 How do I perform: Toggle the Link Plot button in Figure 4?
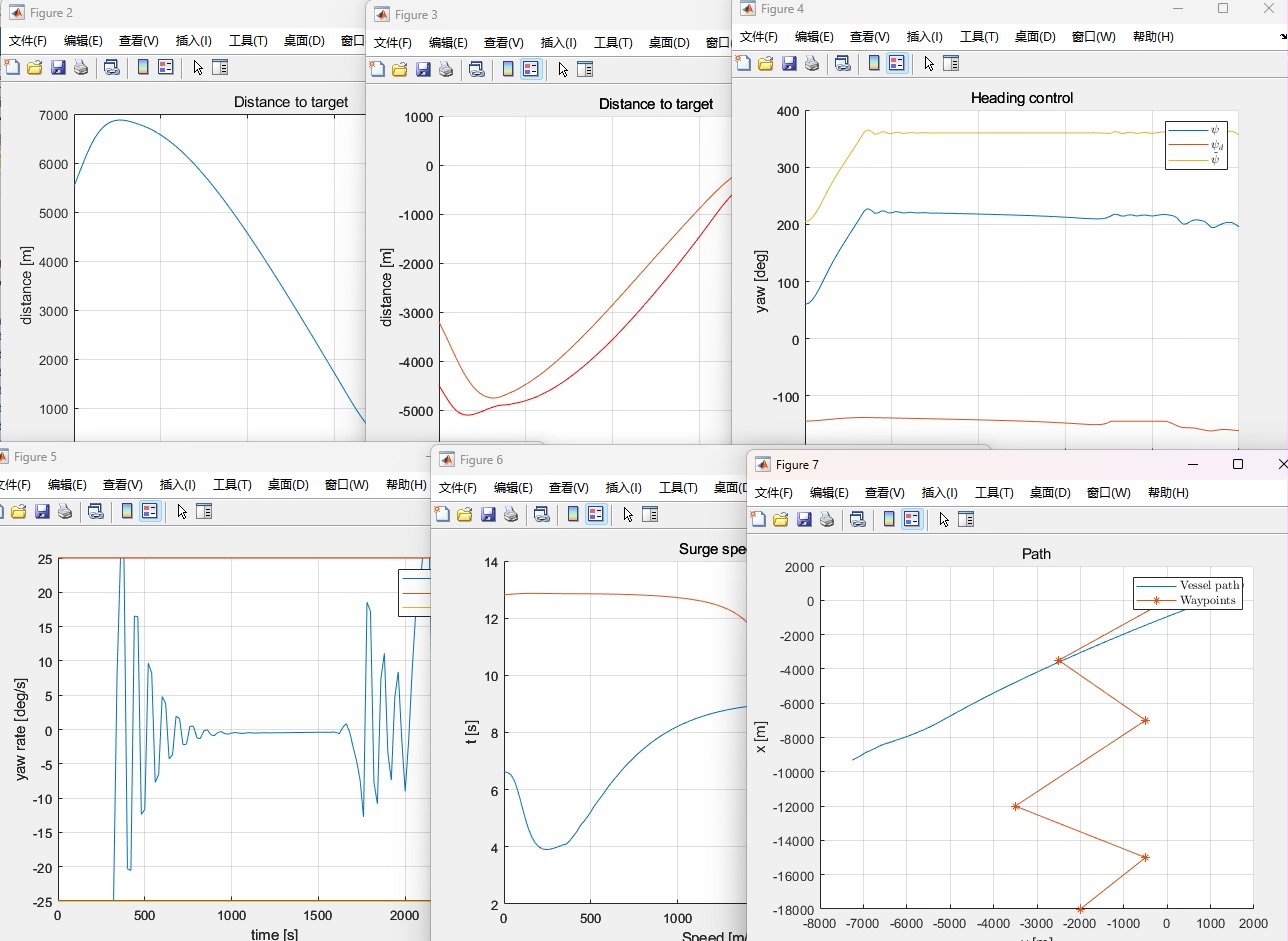[843, 63]
